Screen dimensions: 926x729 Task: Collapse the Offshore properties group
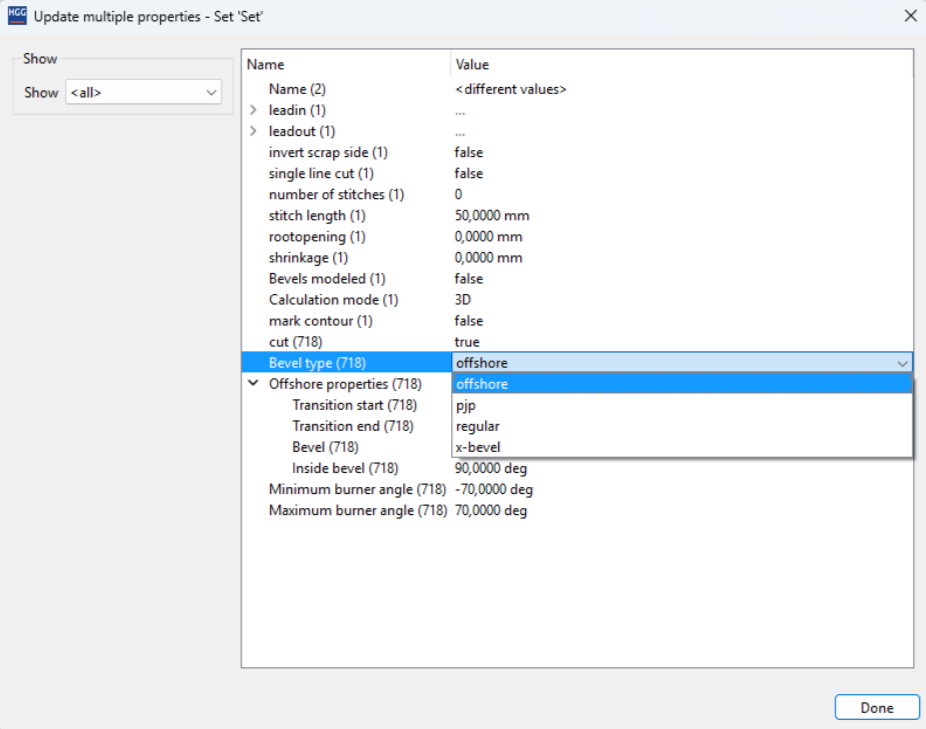(x=254, y=384)
